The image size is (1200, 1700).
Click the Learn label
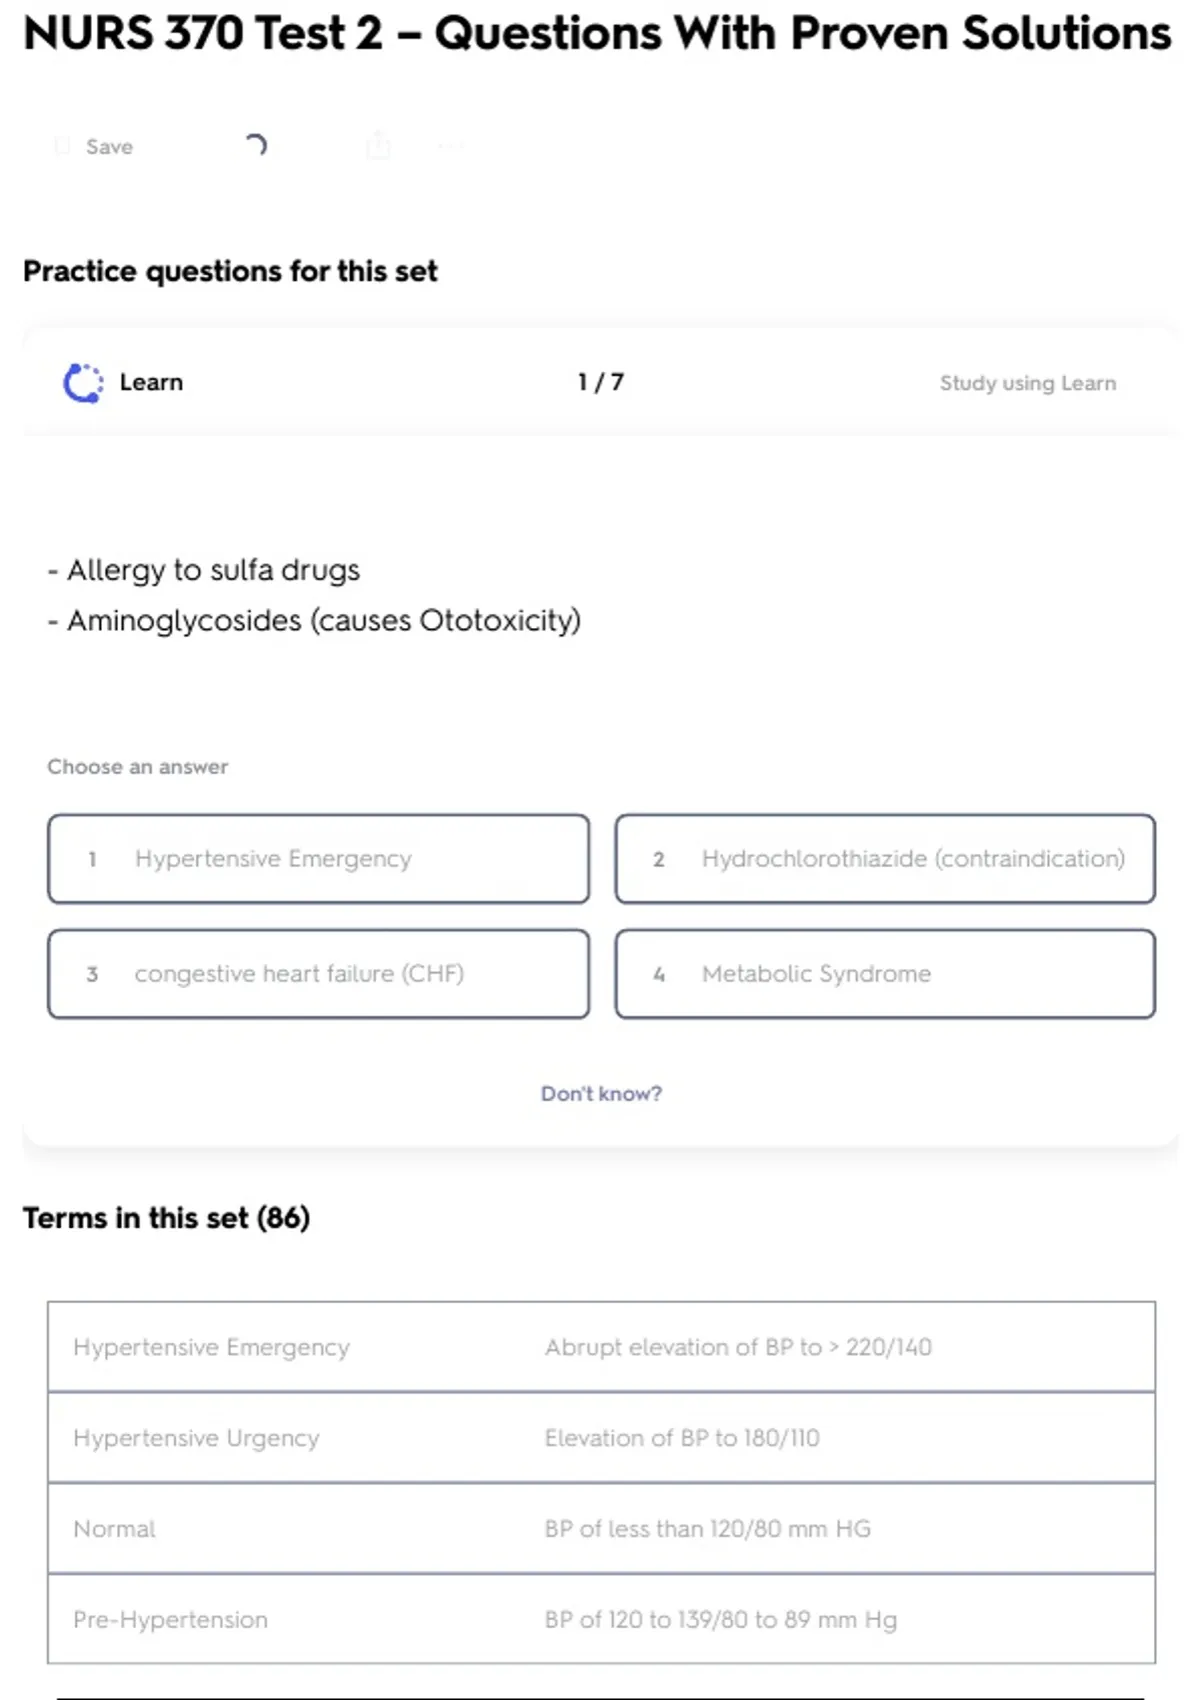(151, 383)
